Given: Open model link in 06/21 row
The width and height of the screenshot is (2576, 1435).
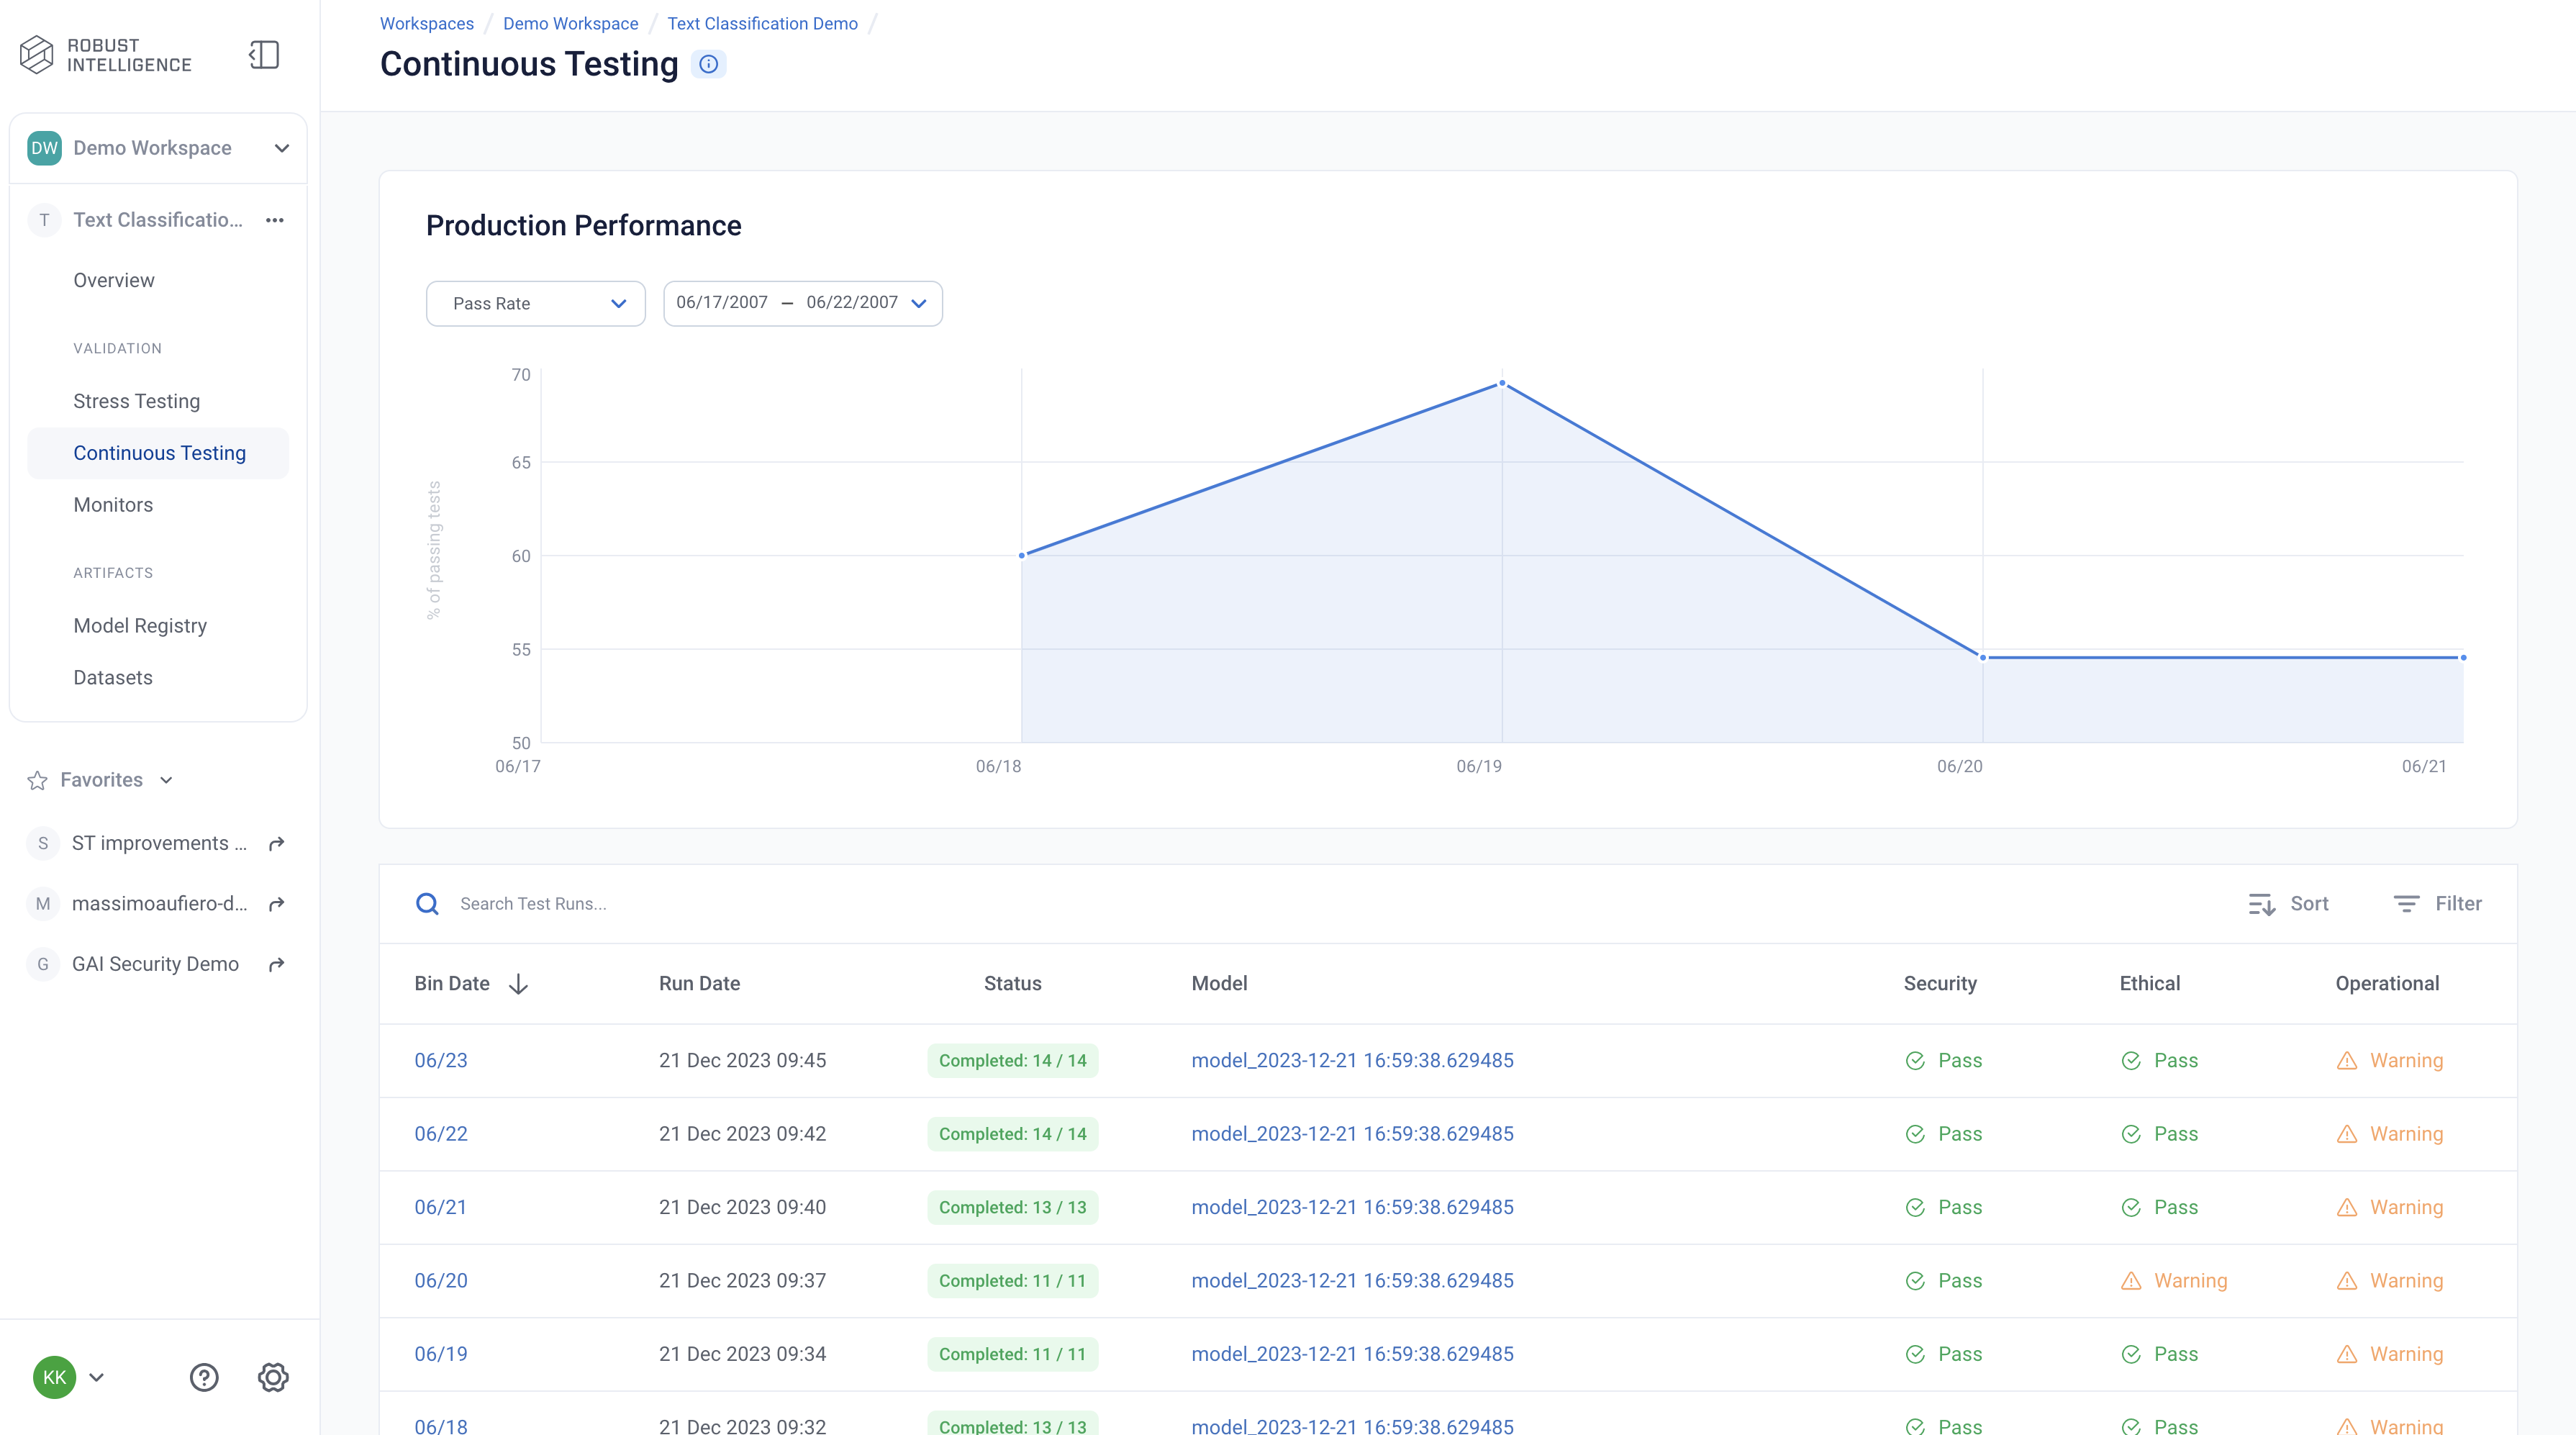Looking at the screenshot, I should point(1352,1208).
